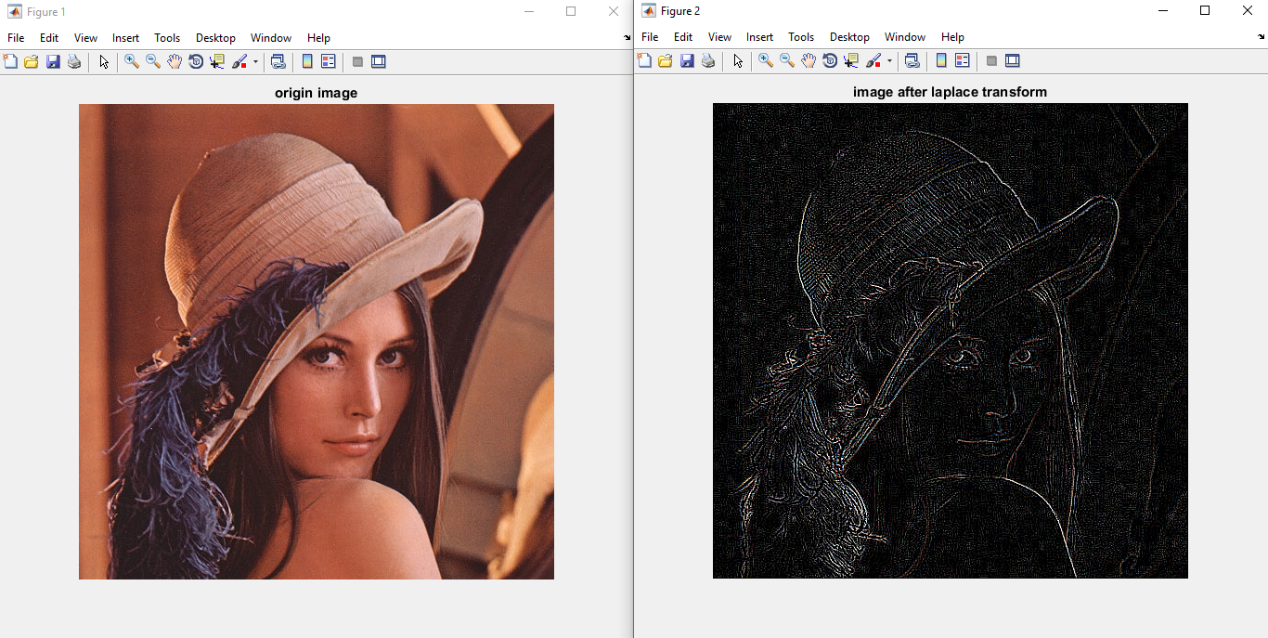Insert a legend in Figure 2

pyautogui.click(x=962, y=61)
